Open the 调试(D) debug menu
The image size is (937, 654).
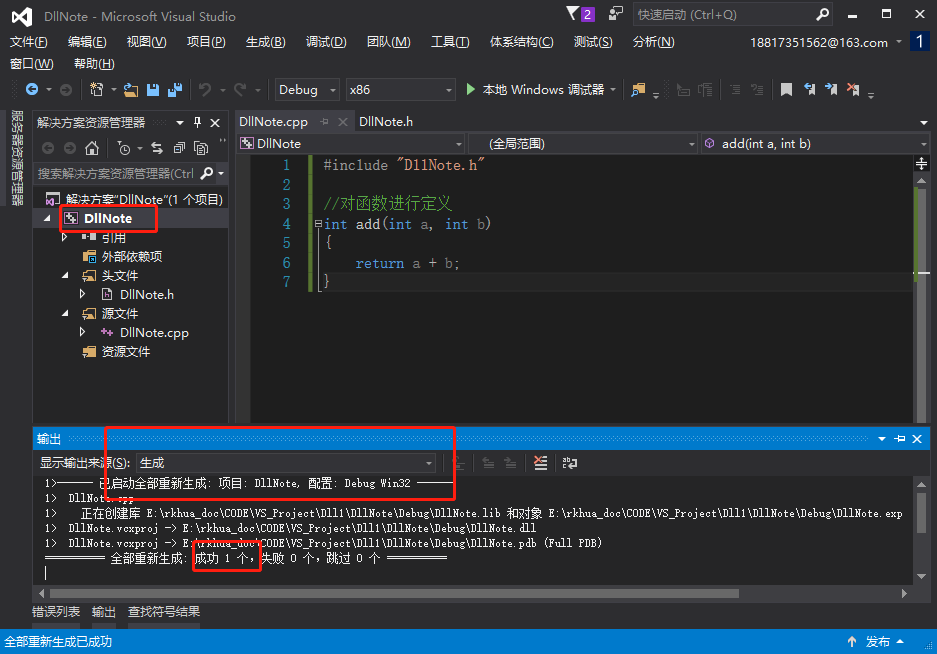pos(326,42)
